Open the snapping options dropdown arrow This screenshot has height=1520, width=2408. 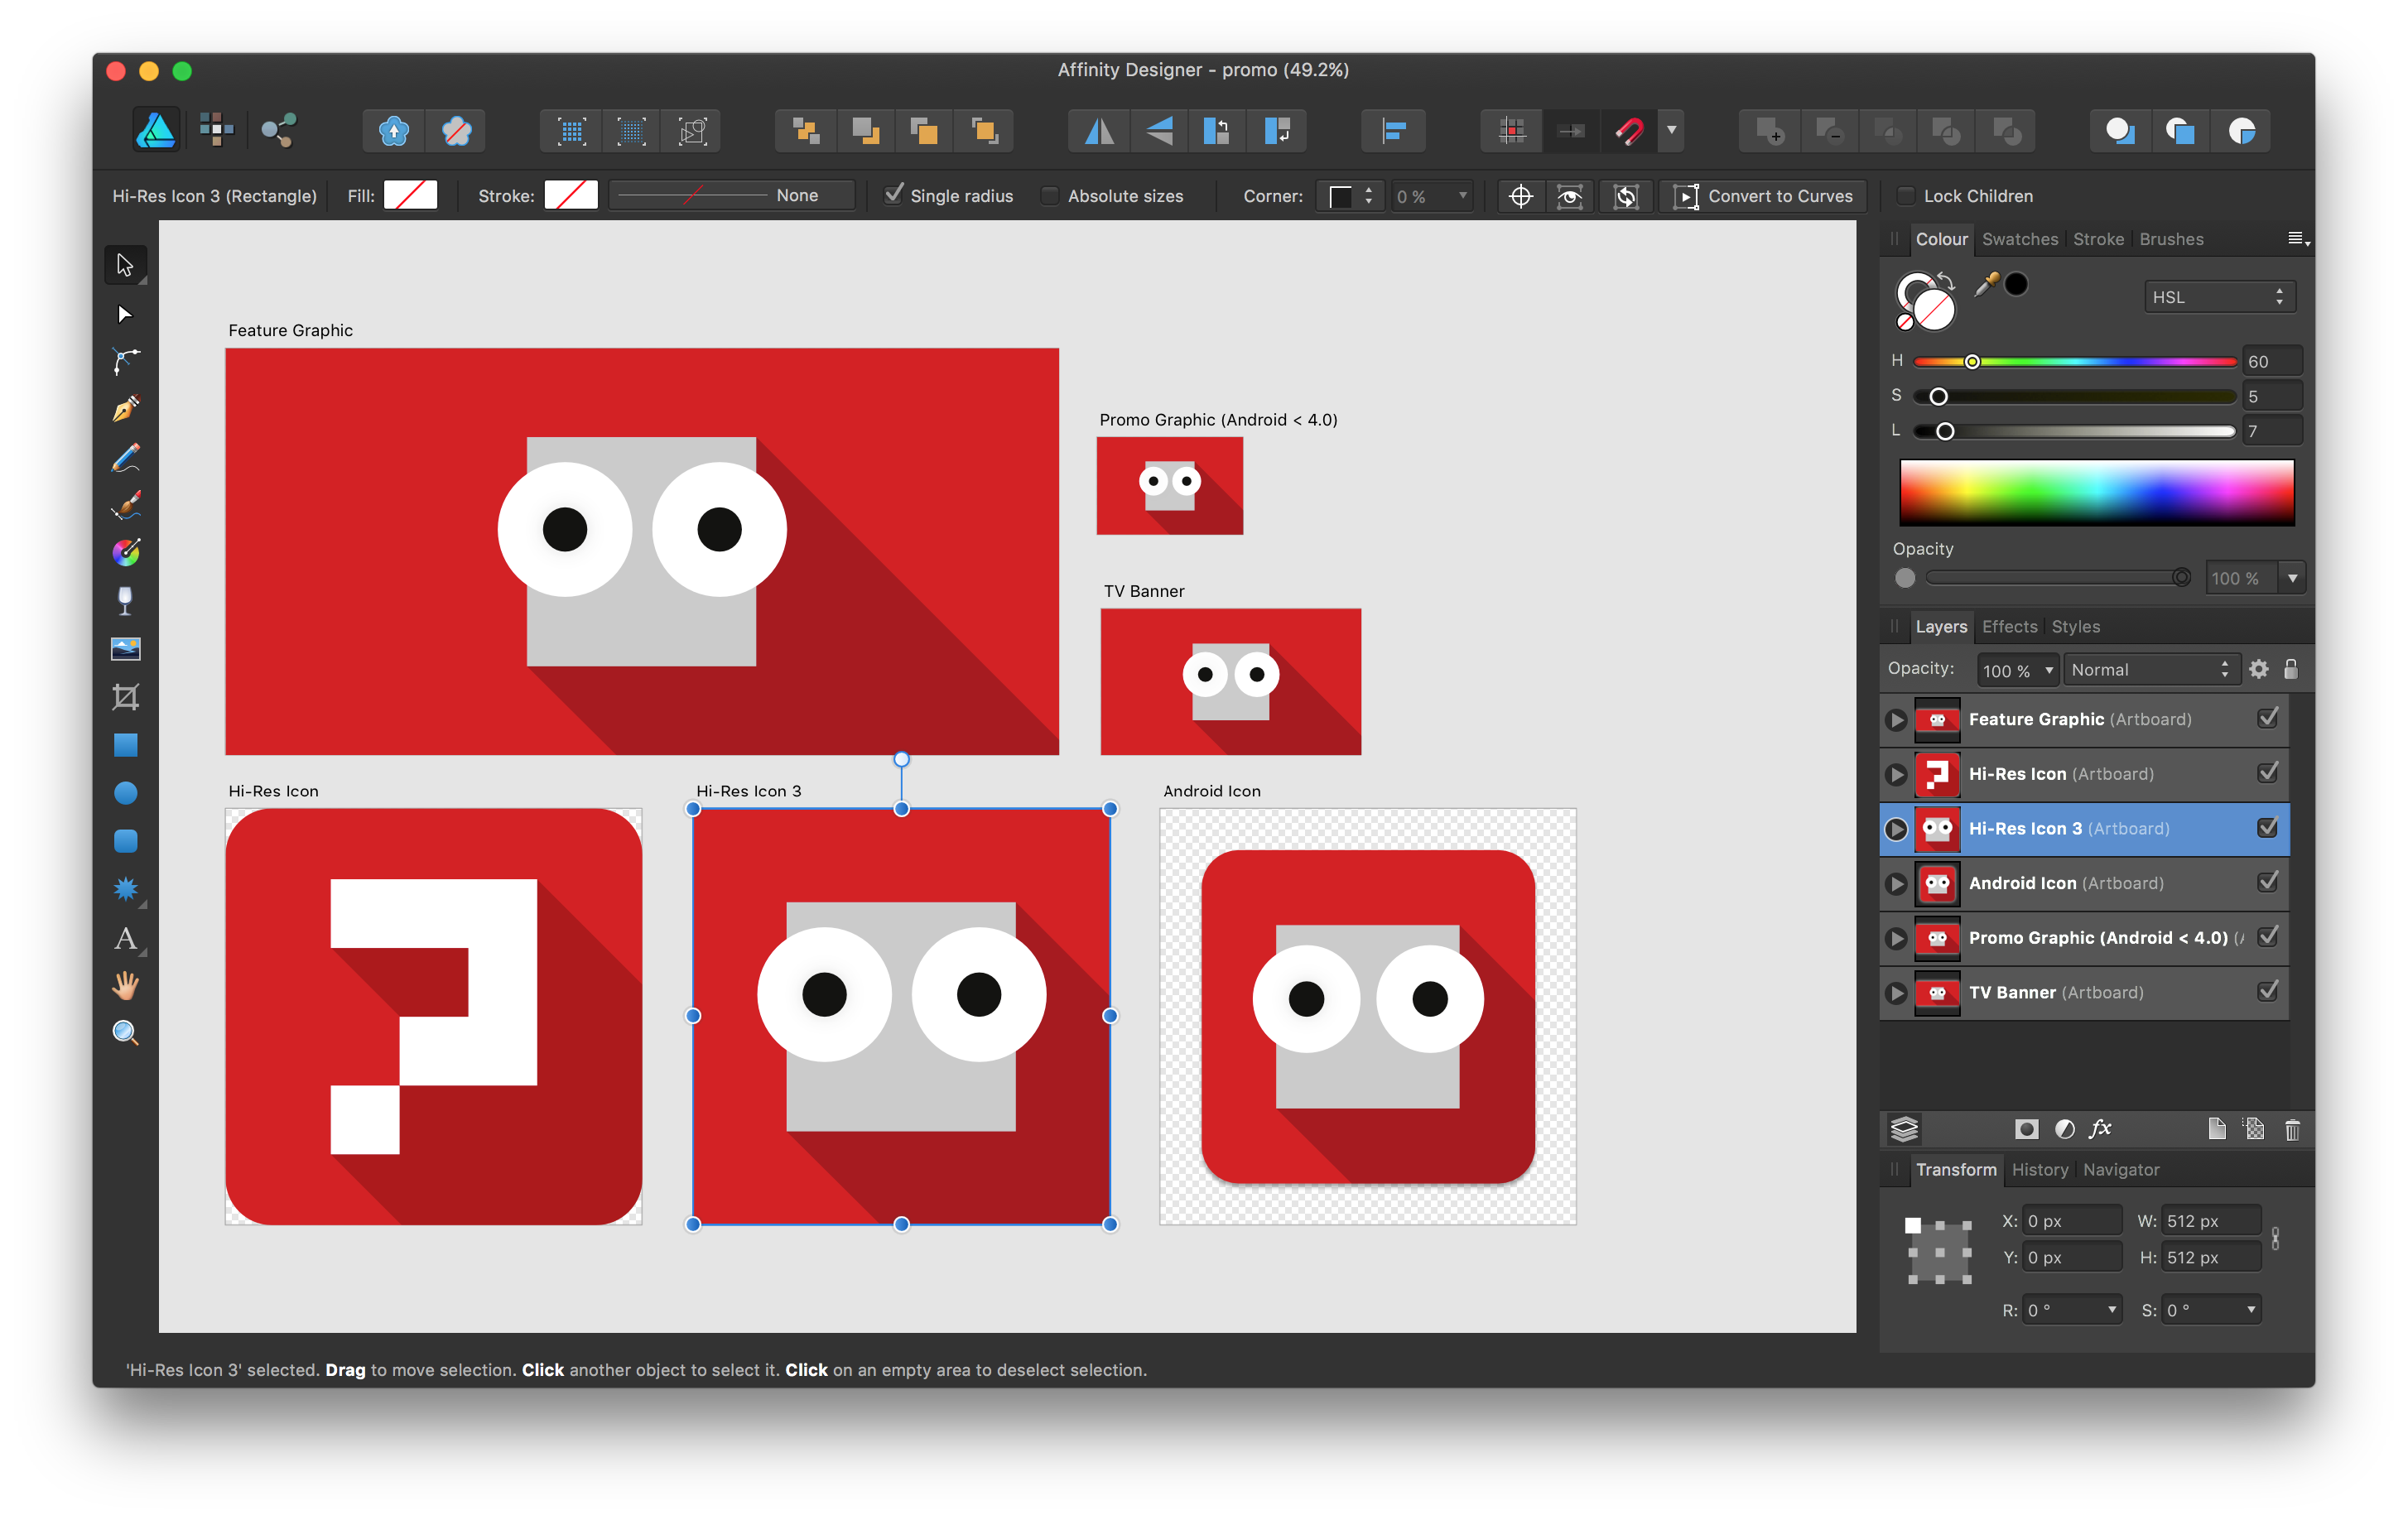click(x=1672, y=131)
